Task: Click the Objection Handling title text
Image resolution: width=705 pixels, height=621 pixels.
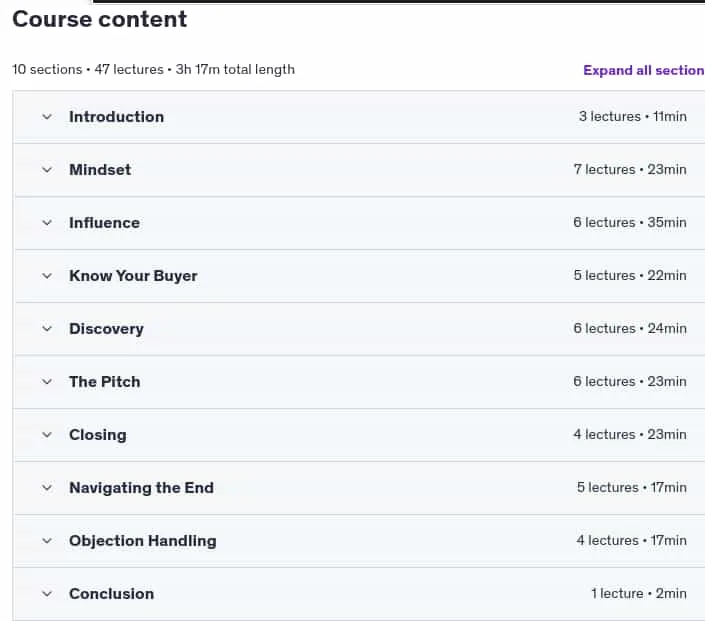Action: pyautogui.click(x=143, y=541)
